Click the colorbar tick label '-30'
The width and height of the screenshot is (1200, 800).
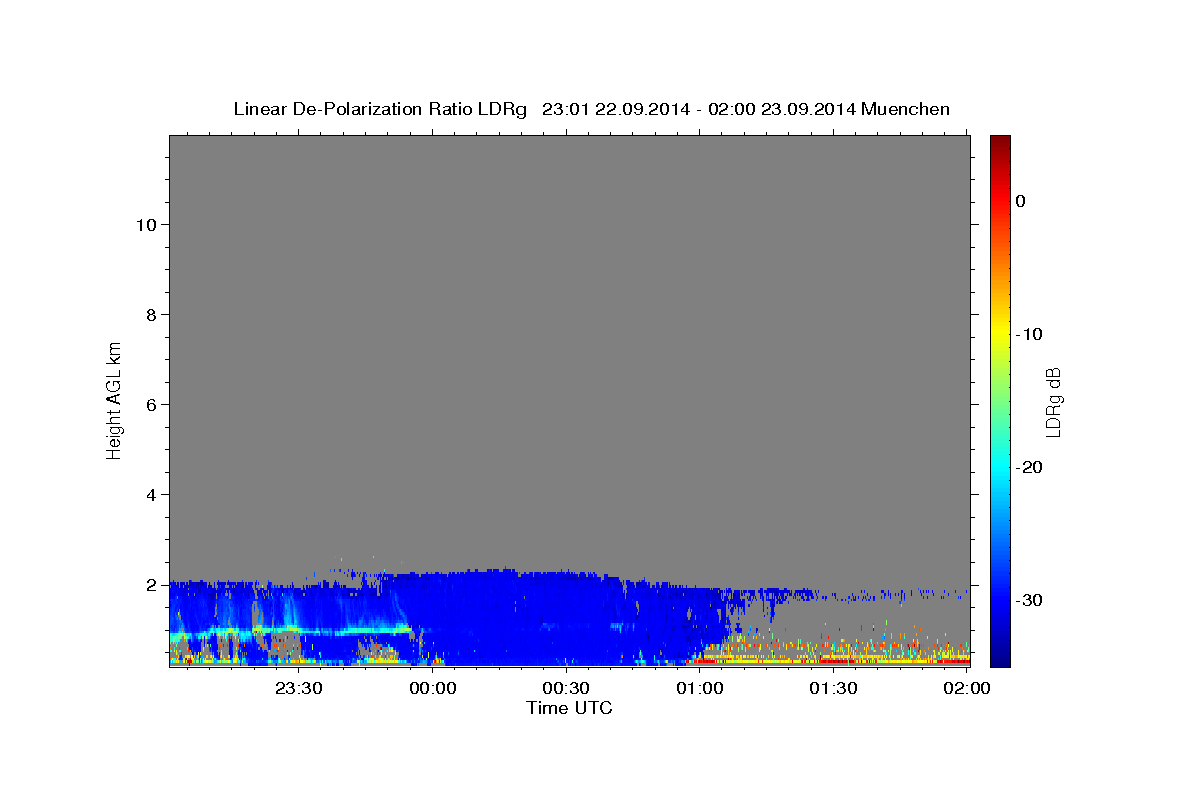click(x=1028, y=600)
